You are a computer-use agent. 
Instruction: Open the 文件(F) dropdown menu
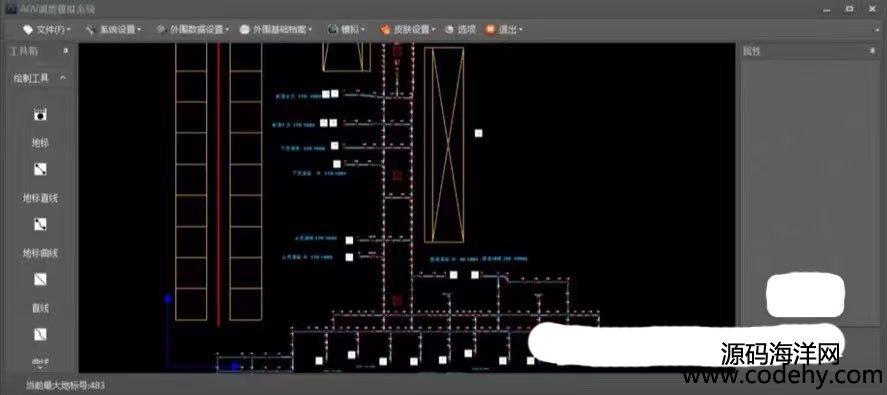click(x=47, y=29)
